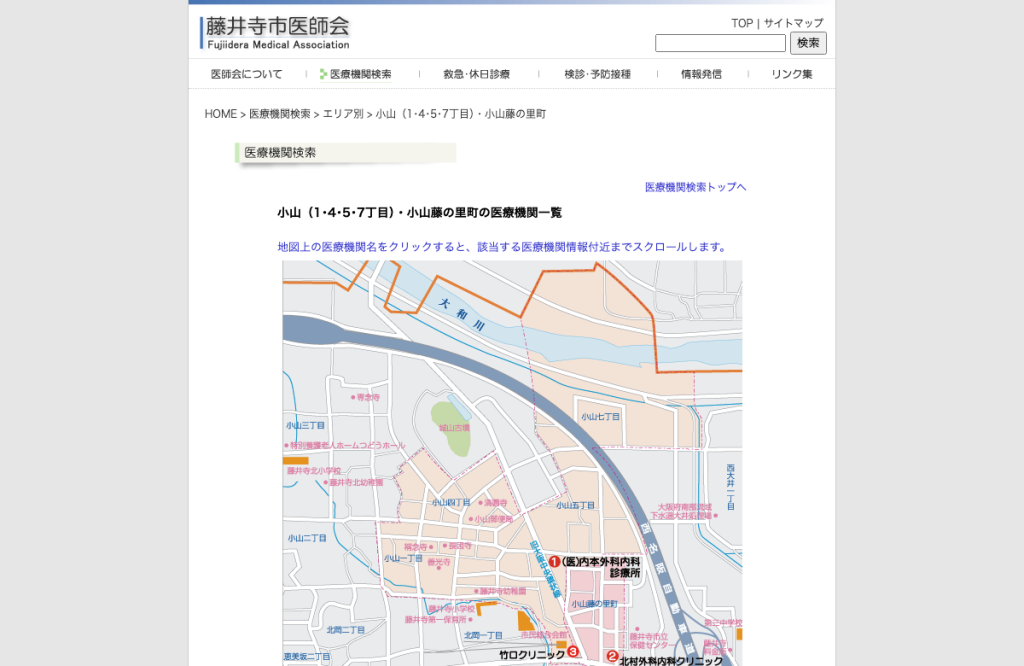Viewport: 1024px width, 666px height.
Task: Click the 大和川 river label on the map
Action: click(462, 314)
